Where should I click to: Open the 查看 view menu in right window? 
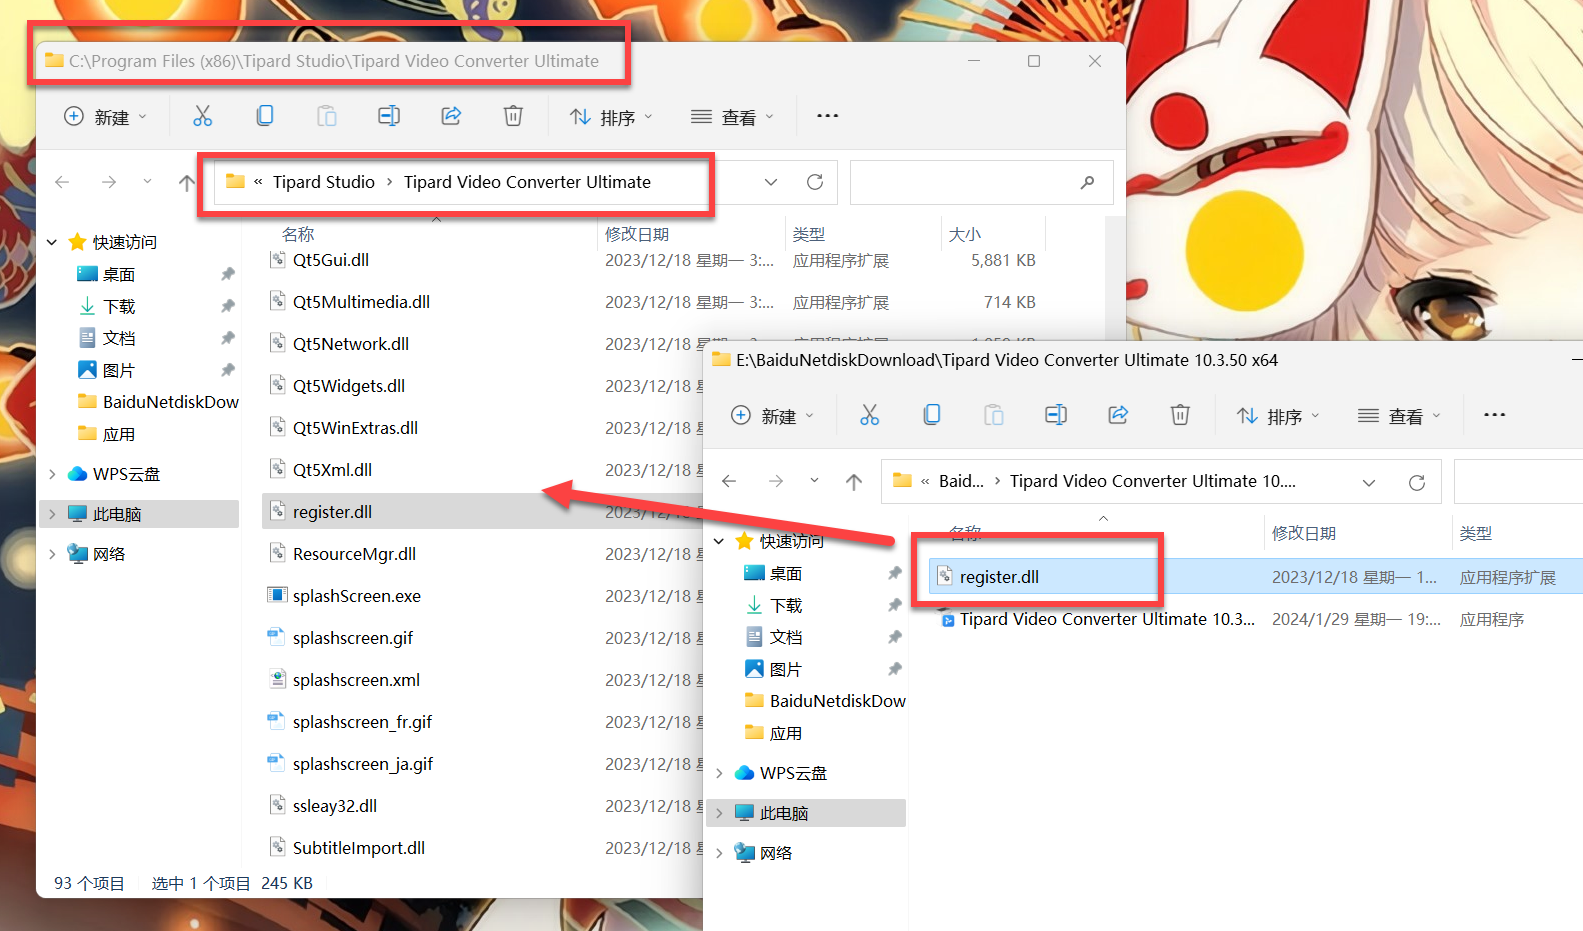[x=1398, y=416]
